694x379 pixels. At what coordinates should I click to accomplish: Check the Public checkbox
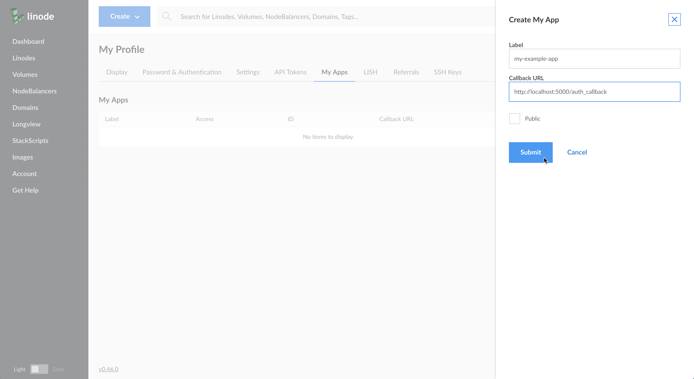[x=514, y=119]
